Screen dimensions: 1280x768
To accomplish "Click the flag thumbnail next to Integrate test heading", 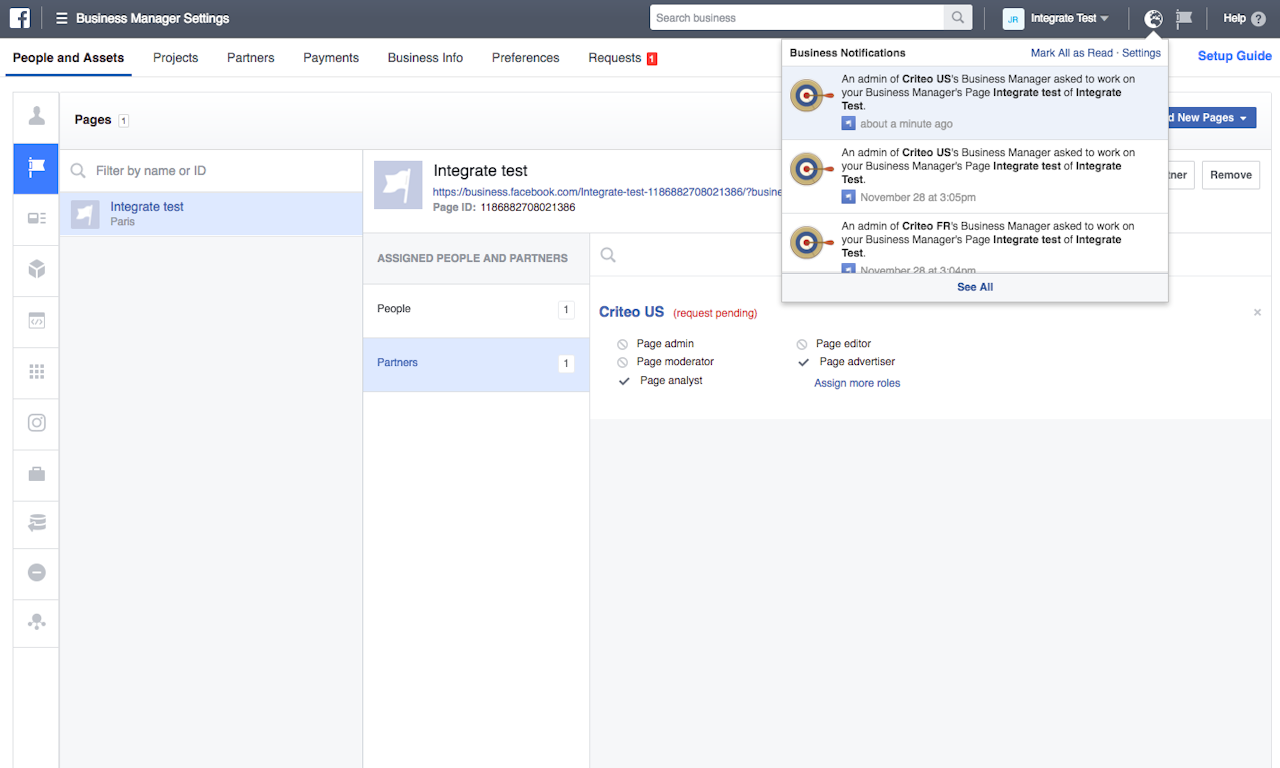I will tap(398, 185).
